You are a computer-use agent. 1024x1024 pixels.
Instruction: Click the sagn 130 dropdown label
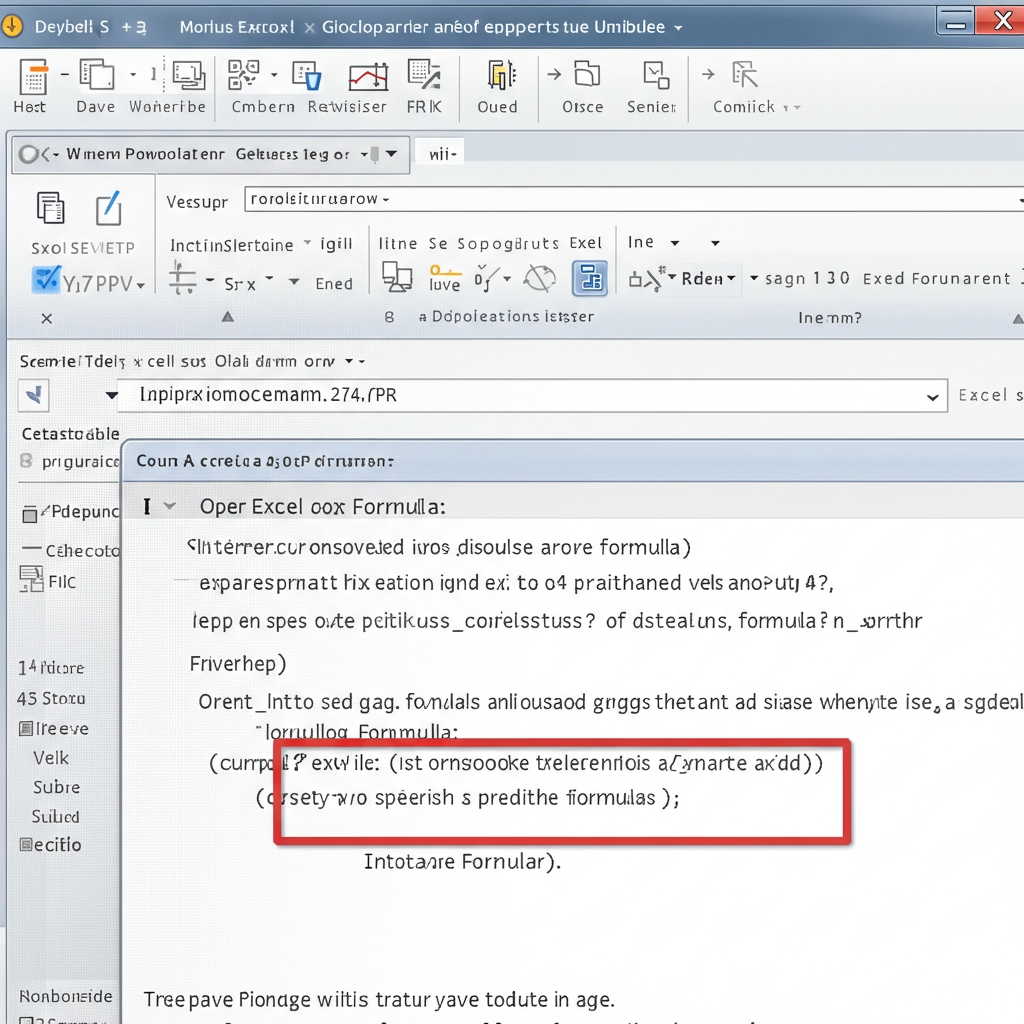pos(807,279)
